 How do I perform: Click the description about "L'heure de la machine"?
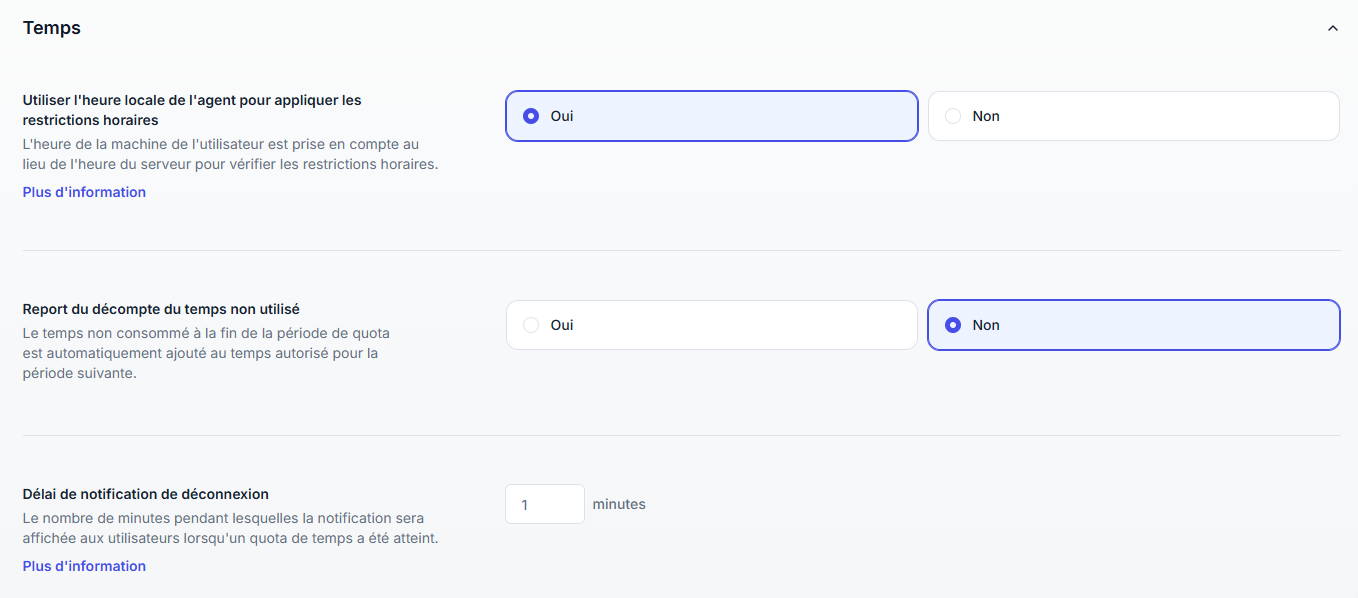tap(230, 154)
